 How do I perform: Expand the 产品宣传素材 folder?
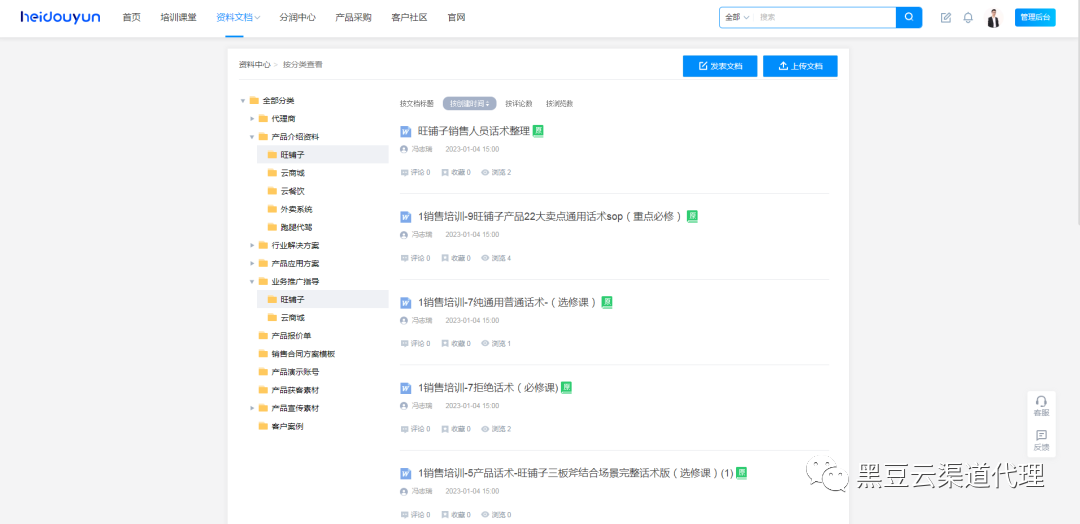point(252,408)
